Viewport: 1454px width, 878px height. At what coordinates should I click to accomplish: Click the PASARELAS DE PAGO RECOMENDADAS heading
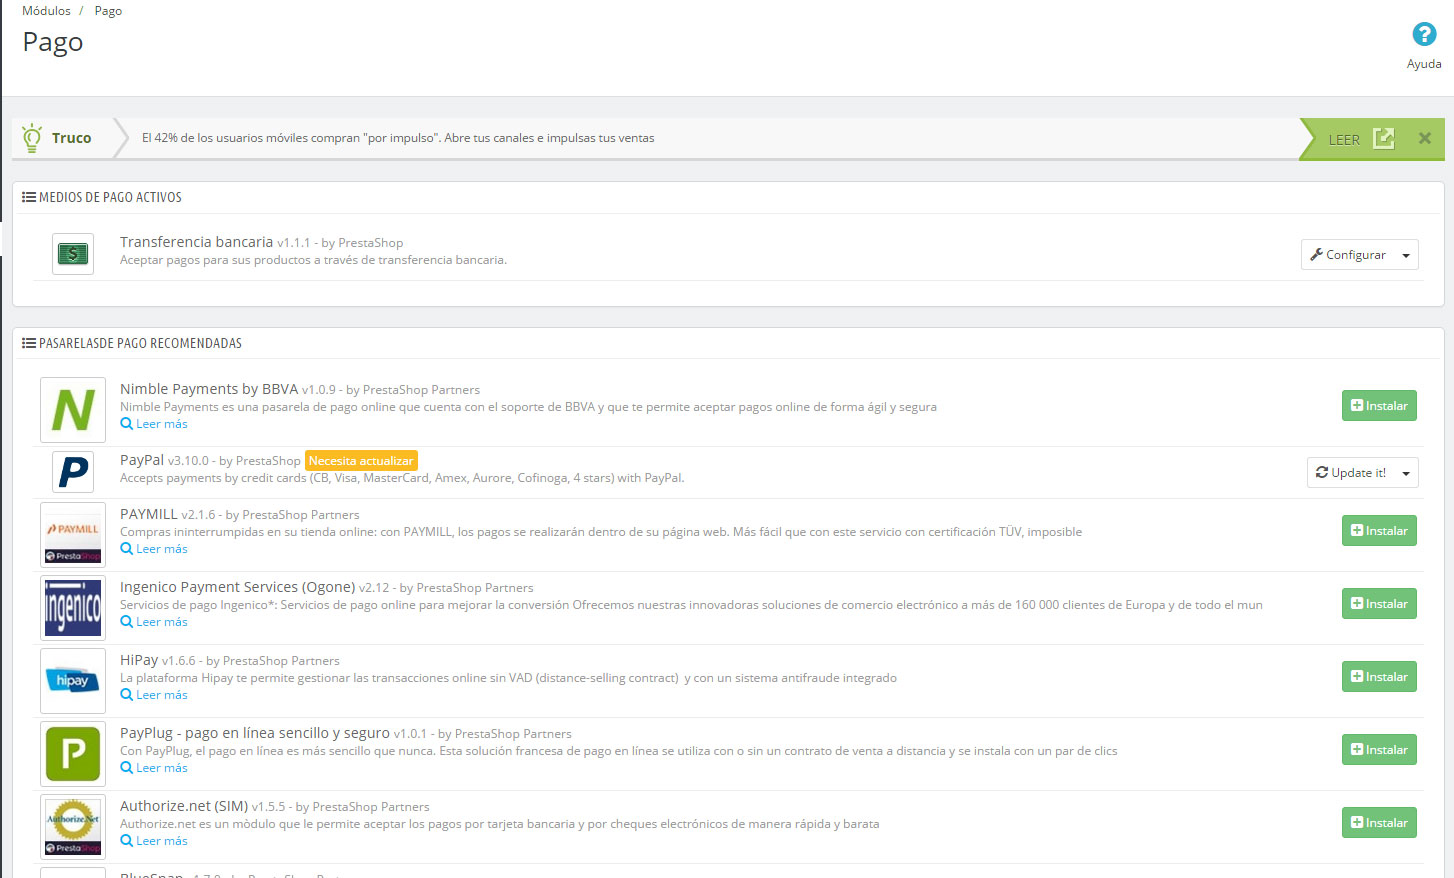point(140,343)
